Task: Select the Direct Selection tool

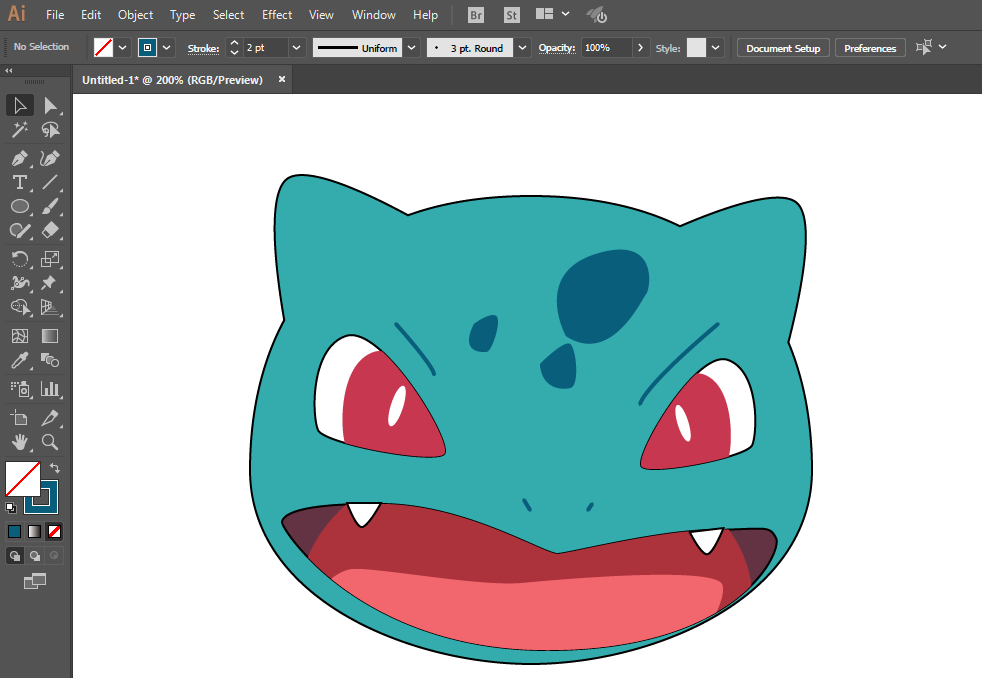Action: tap(50, 105)
